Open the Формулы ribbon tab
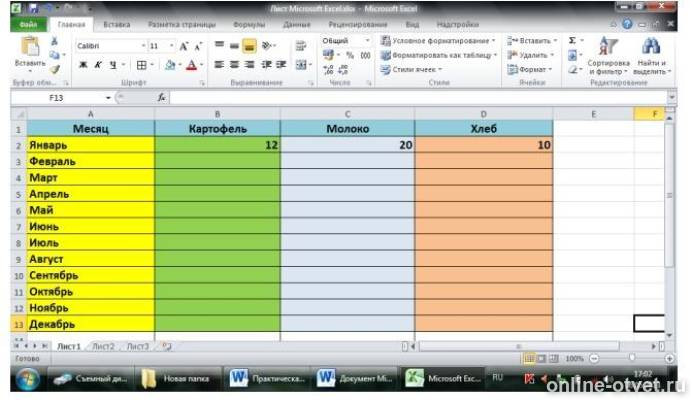Viewport: 692px width, 400px height. click(248, 23)
